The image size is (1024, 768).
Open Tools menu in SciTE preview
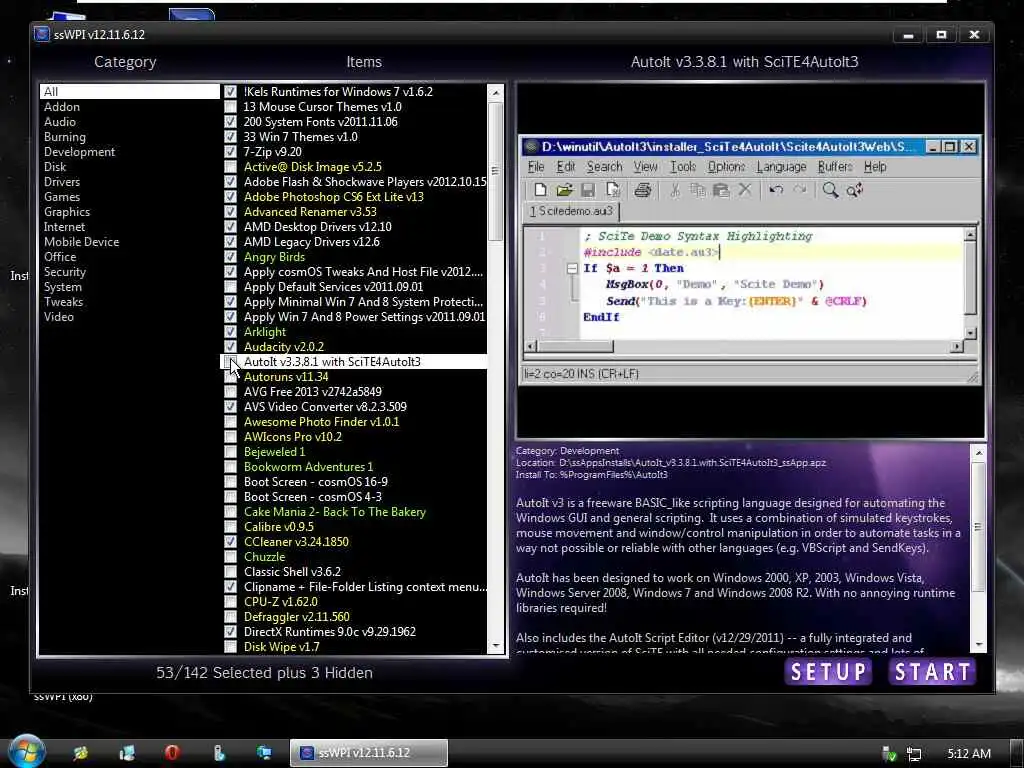(683, 167)
